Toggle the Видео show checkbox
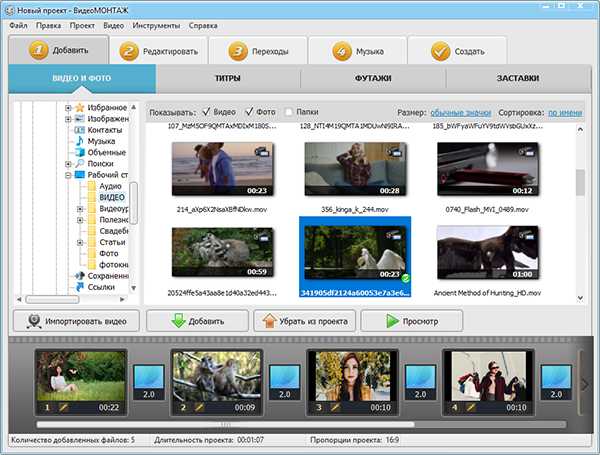 pos(206,112)
